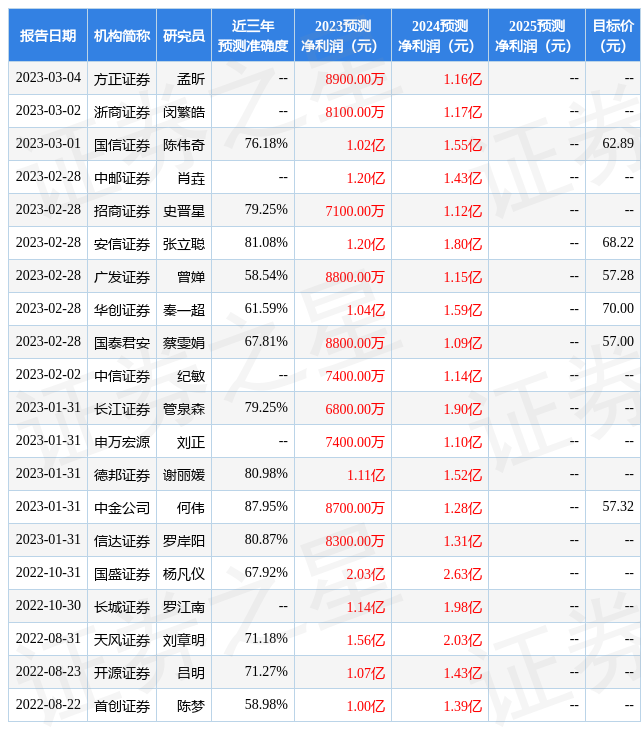
Task: Click the 67.81% accuracy value
Action: 266,342
